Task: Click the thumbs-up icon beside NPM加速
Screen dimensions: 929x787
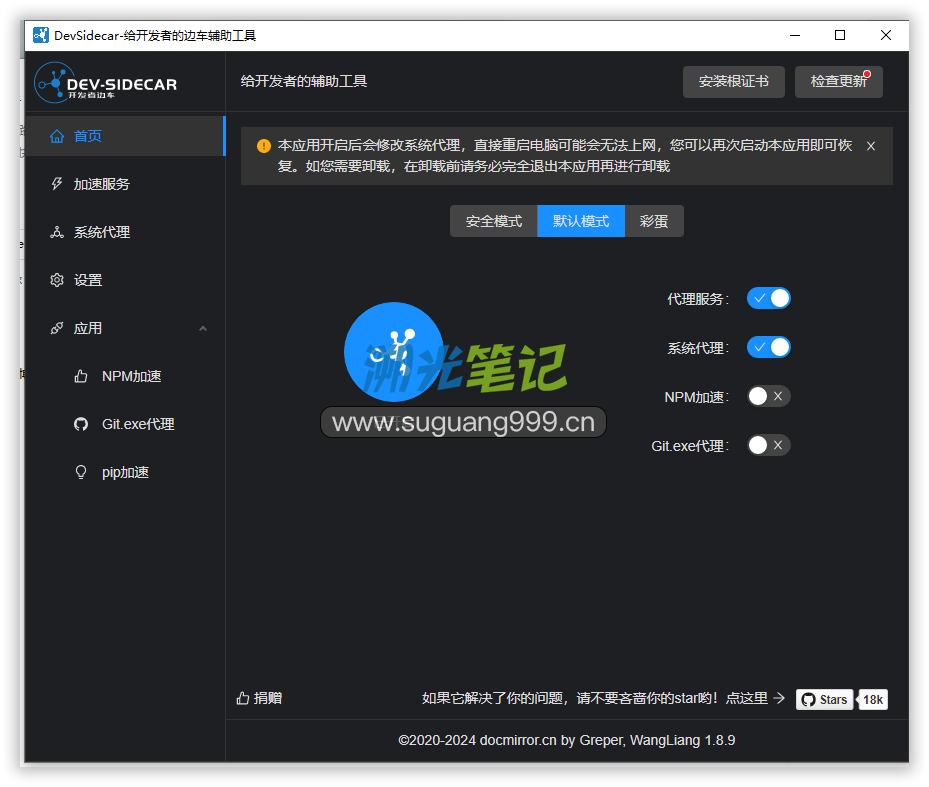Action: tap(81, 376)
